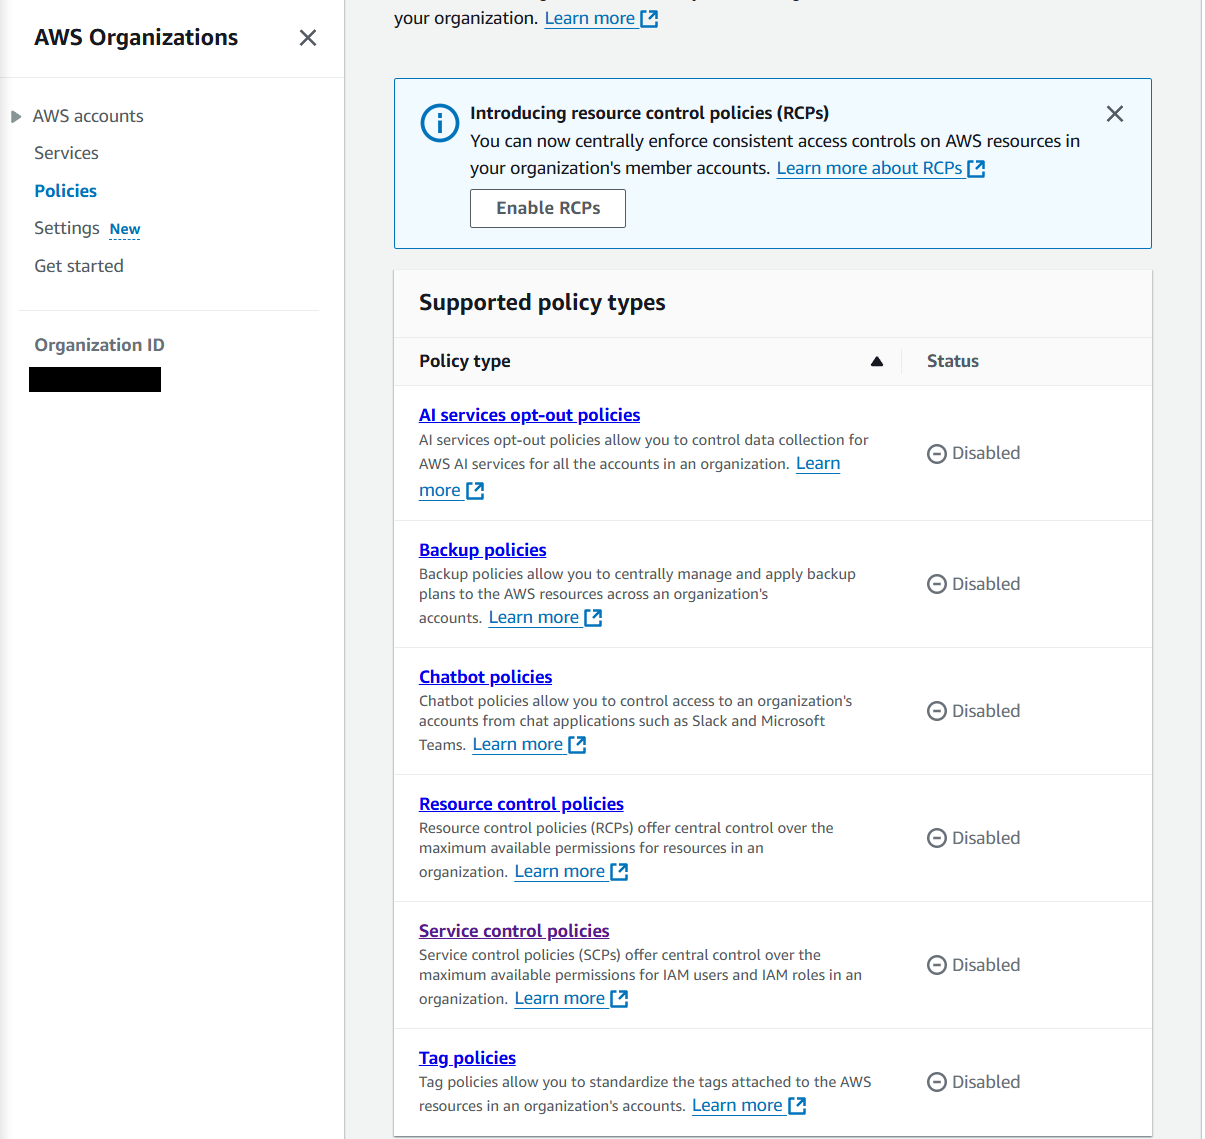
Task: Click the Organization ID heading
Action: point(99,345)
